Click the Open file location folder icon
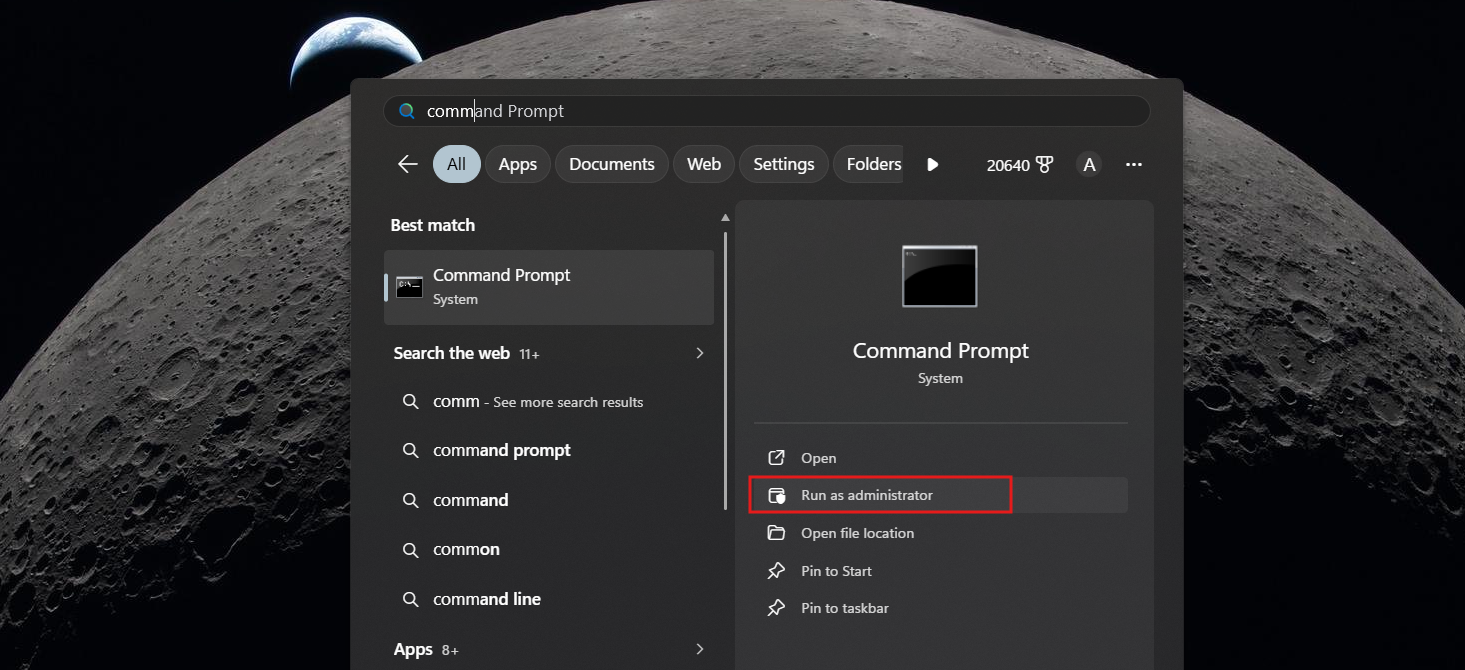Image resolution: width=1465 pixels, height=670 pixels. 776,533
